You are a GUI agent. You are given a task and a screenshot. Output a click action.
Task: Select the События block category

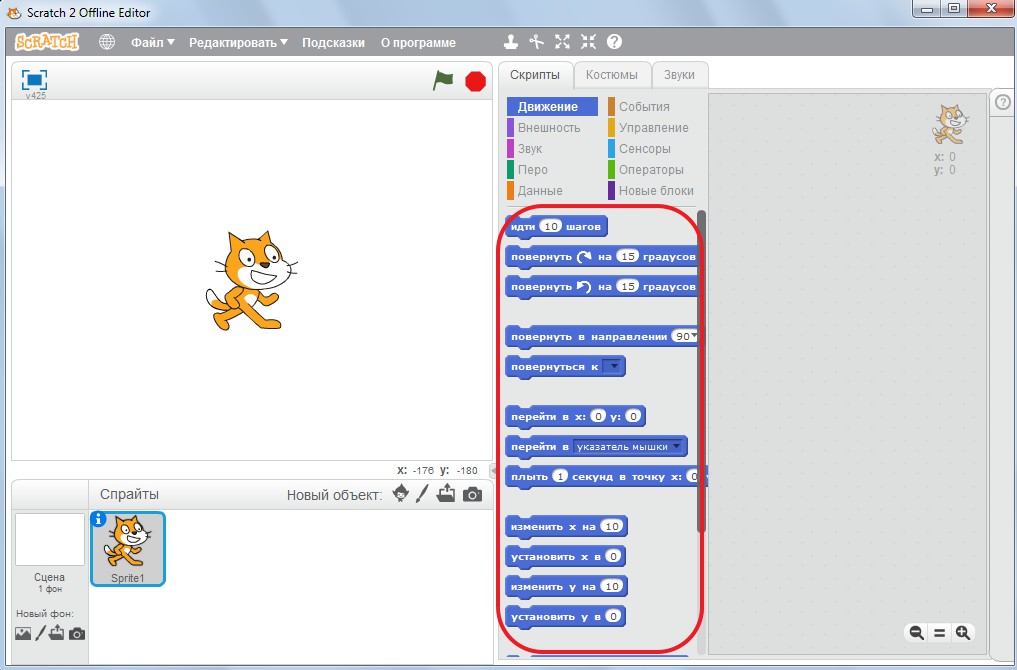[x=639, y=106]
